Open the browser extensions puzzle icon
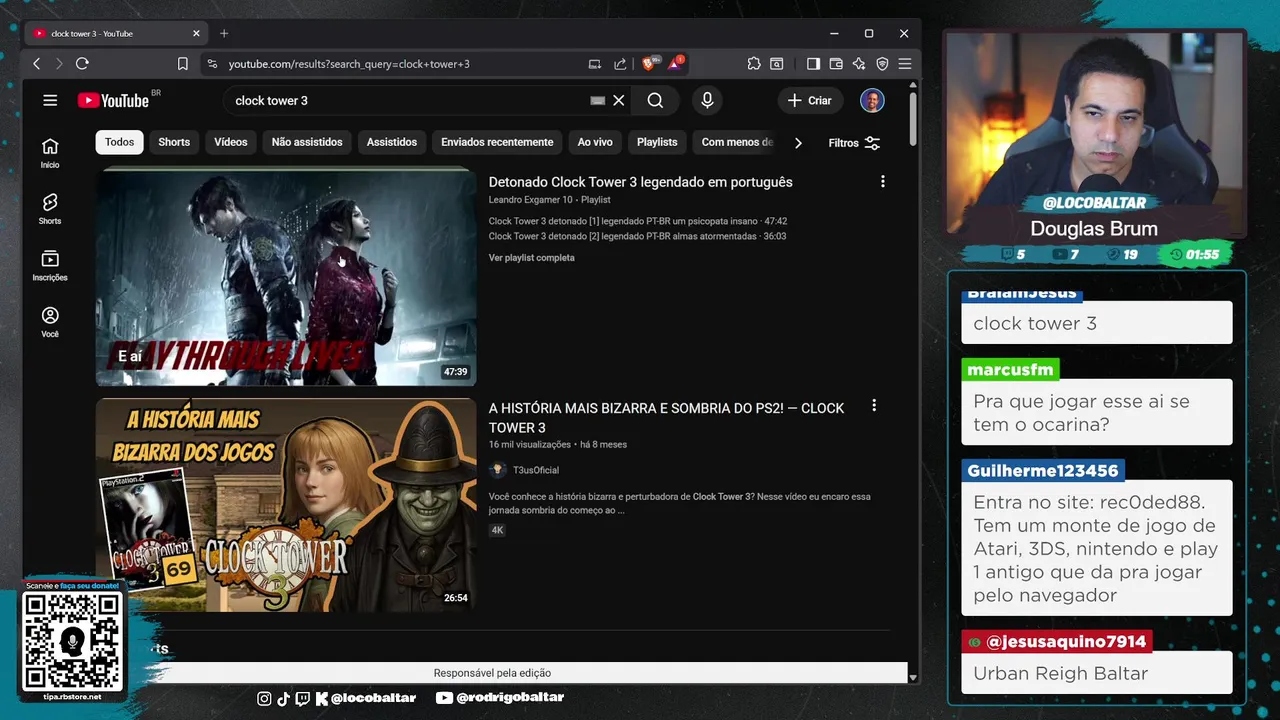1280x720 pixels. coord(754,64)
